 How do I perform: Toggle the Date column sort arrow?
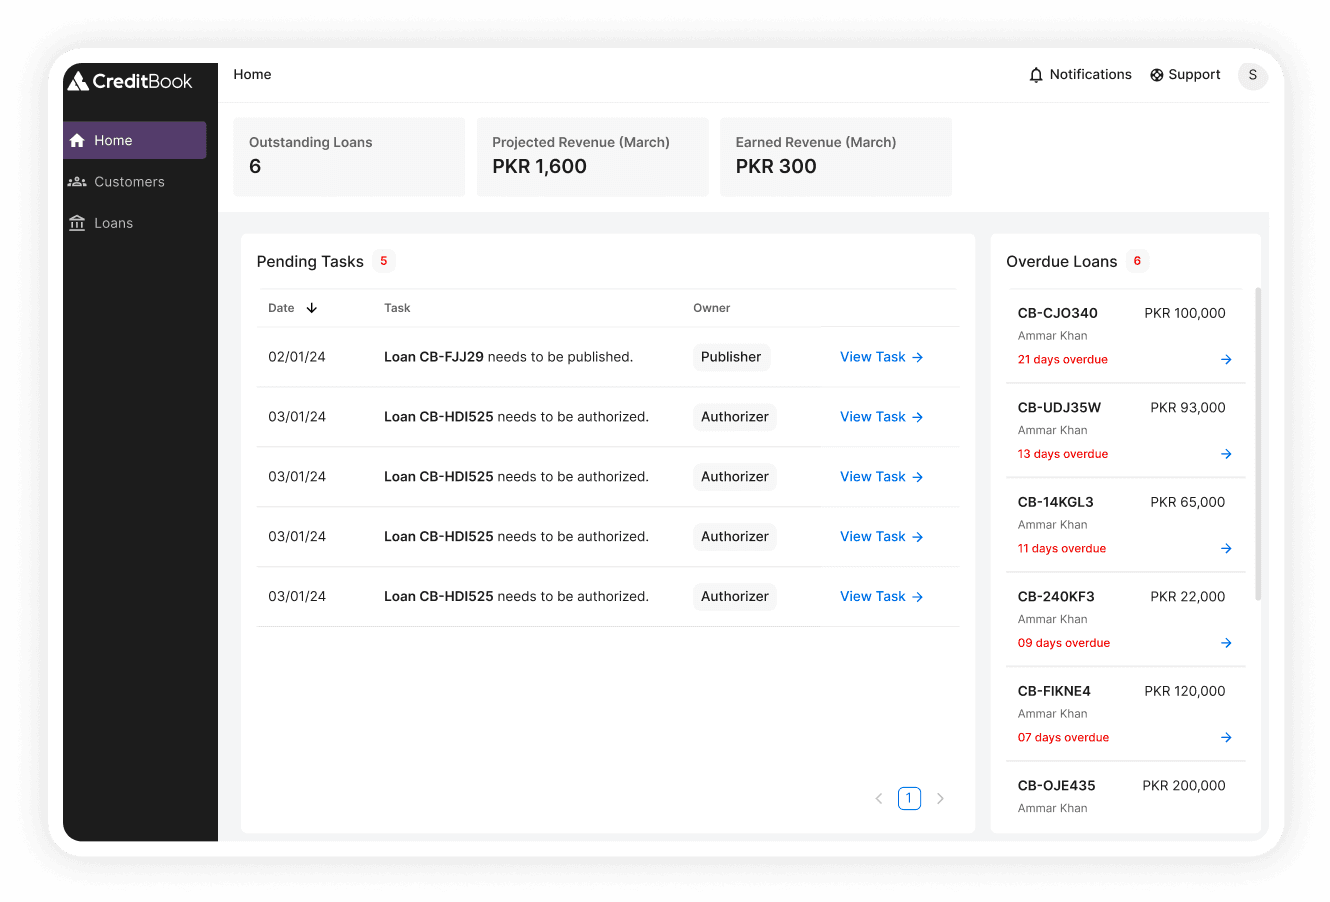[312, 308]
